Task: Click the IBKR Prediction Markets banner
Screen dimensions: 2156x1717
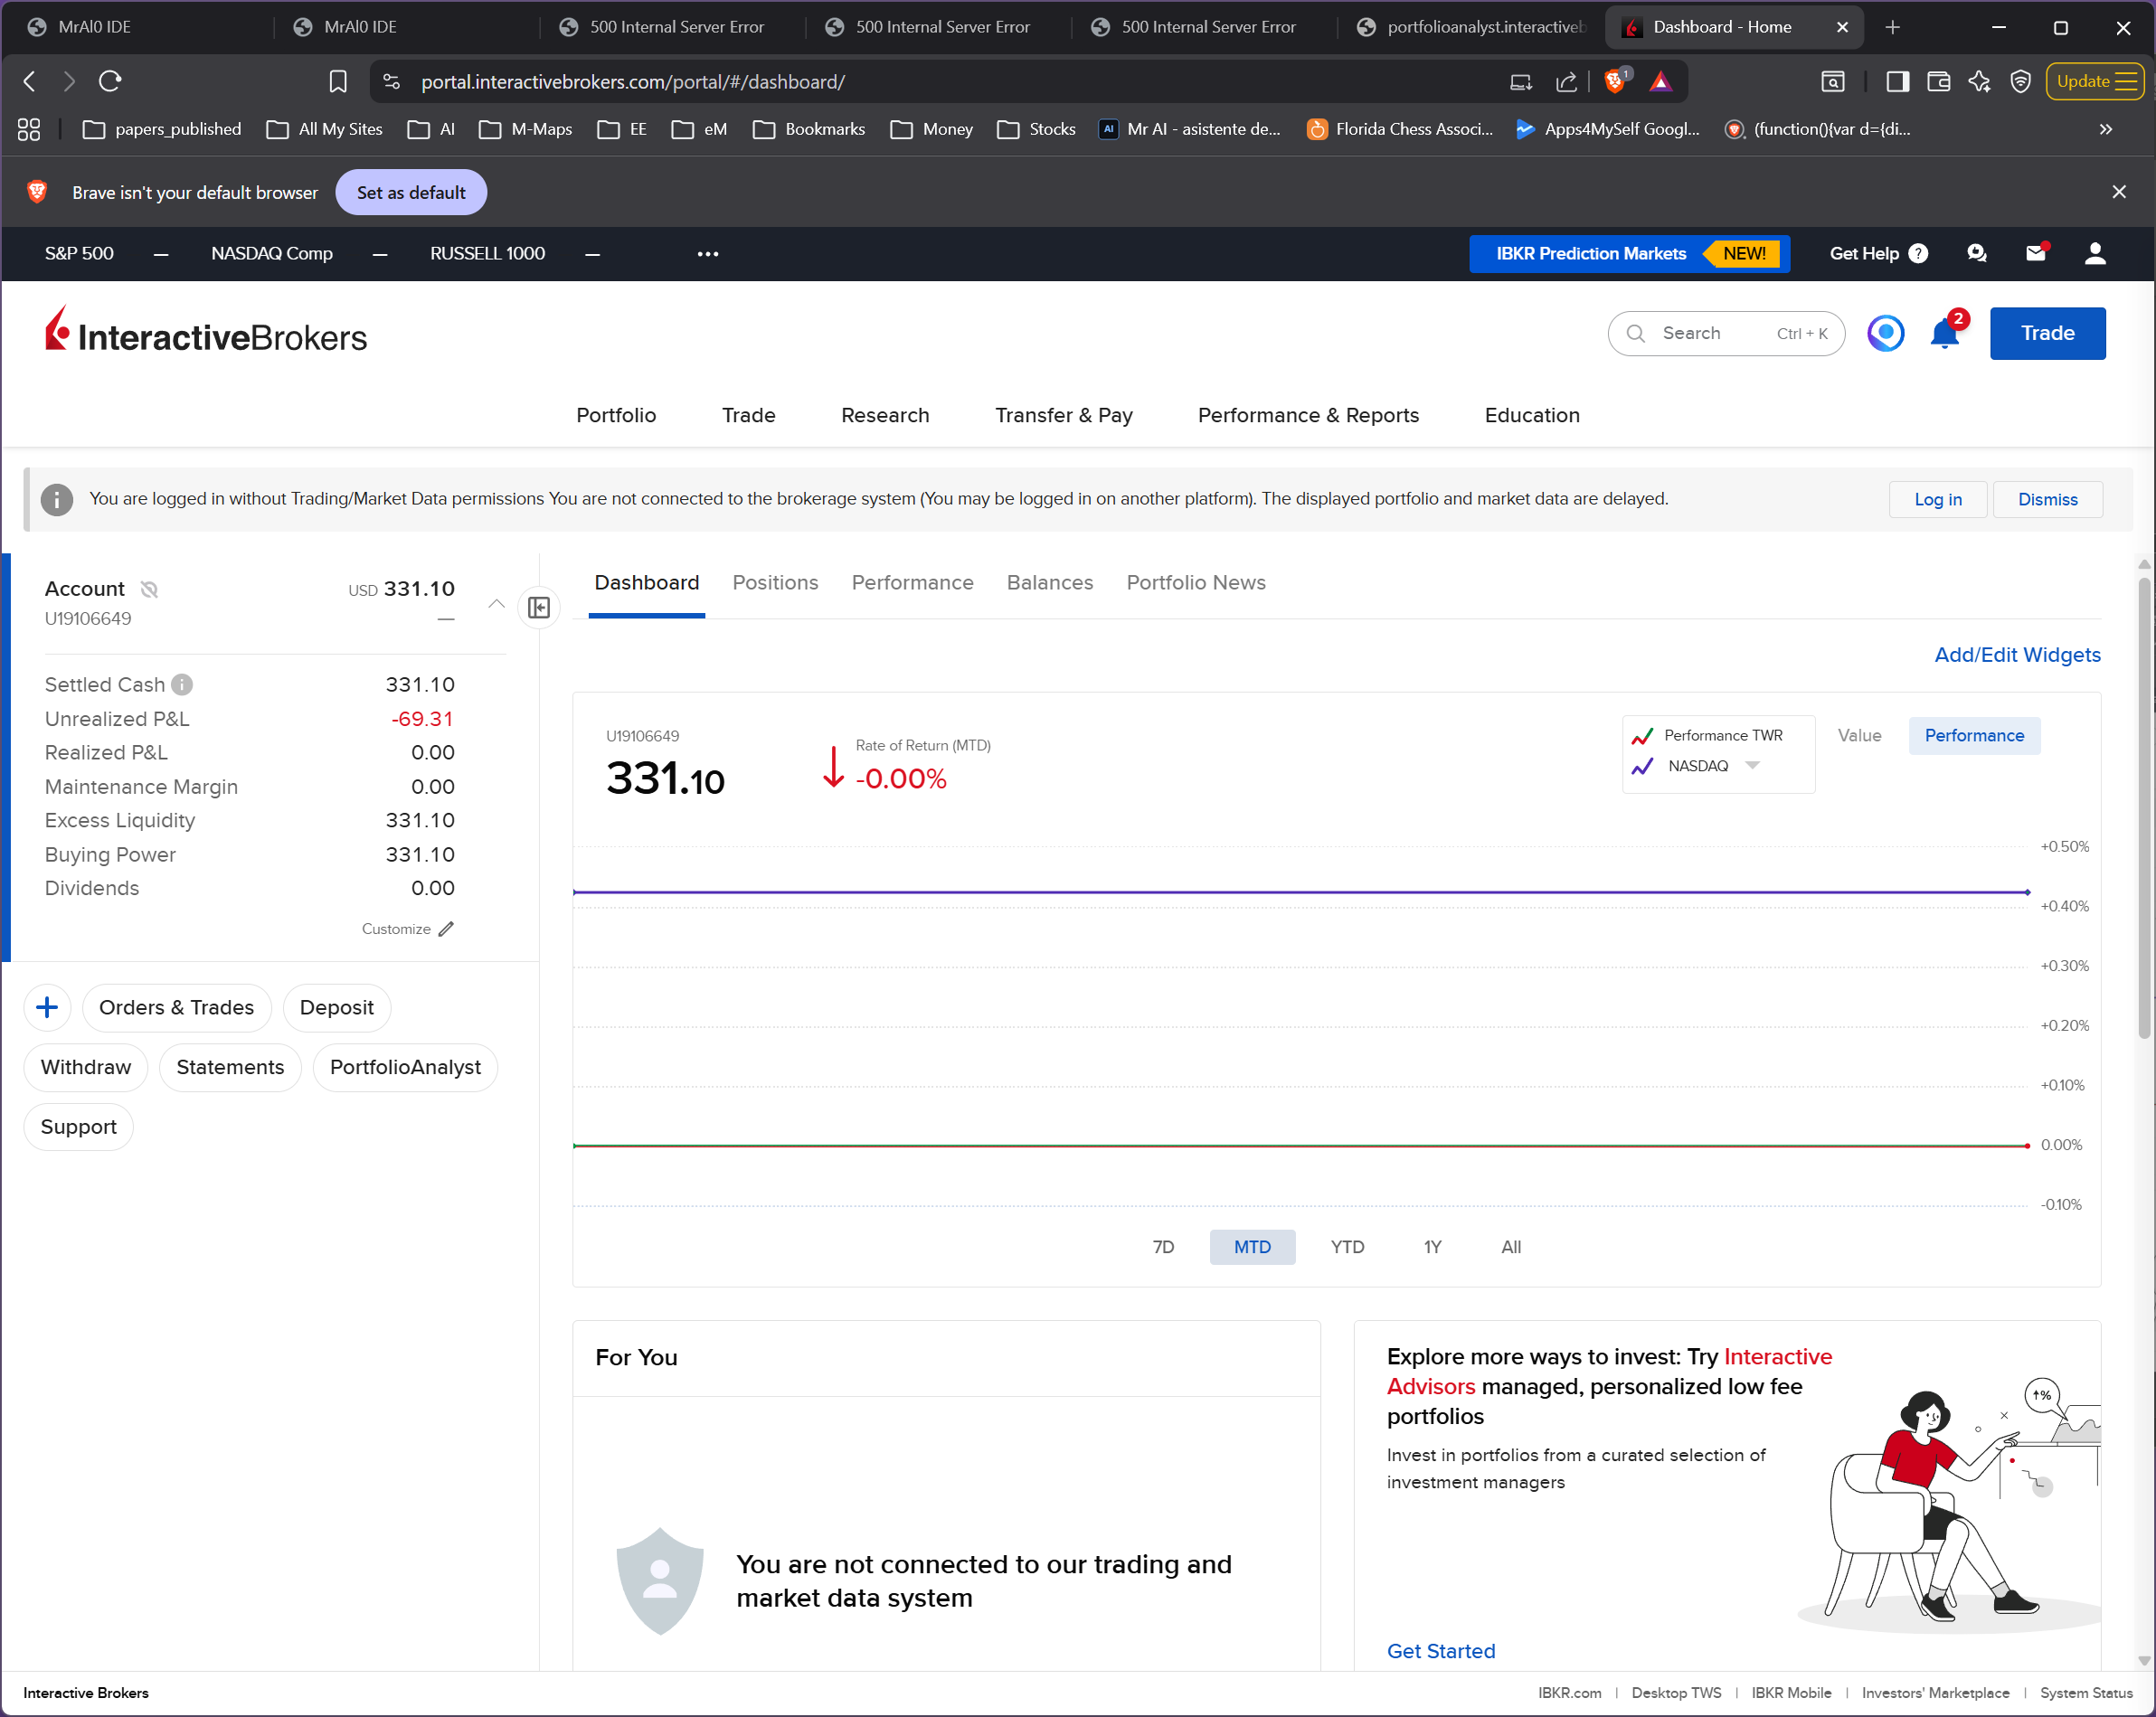Action: pyautogui.click(x=1629, y=253)
